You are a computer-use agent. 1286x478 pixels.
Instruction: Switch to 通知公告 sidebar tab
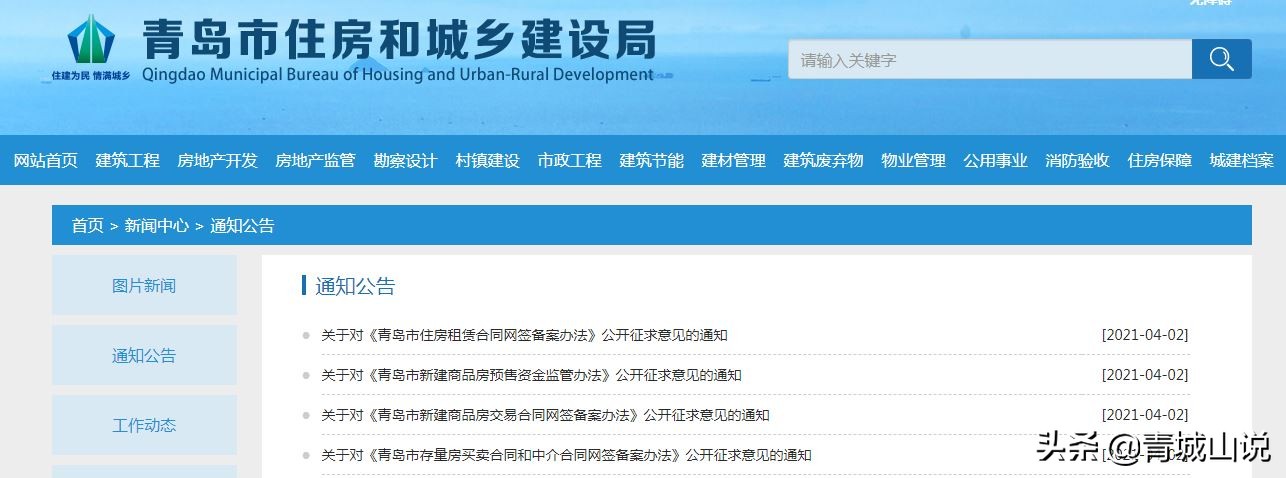click(144, 355)
